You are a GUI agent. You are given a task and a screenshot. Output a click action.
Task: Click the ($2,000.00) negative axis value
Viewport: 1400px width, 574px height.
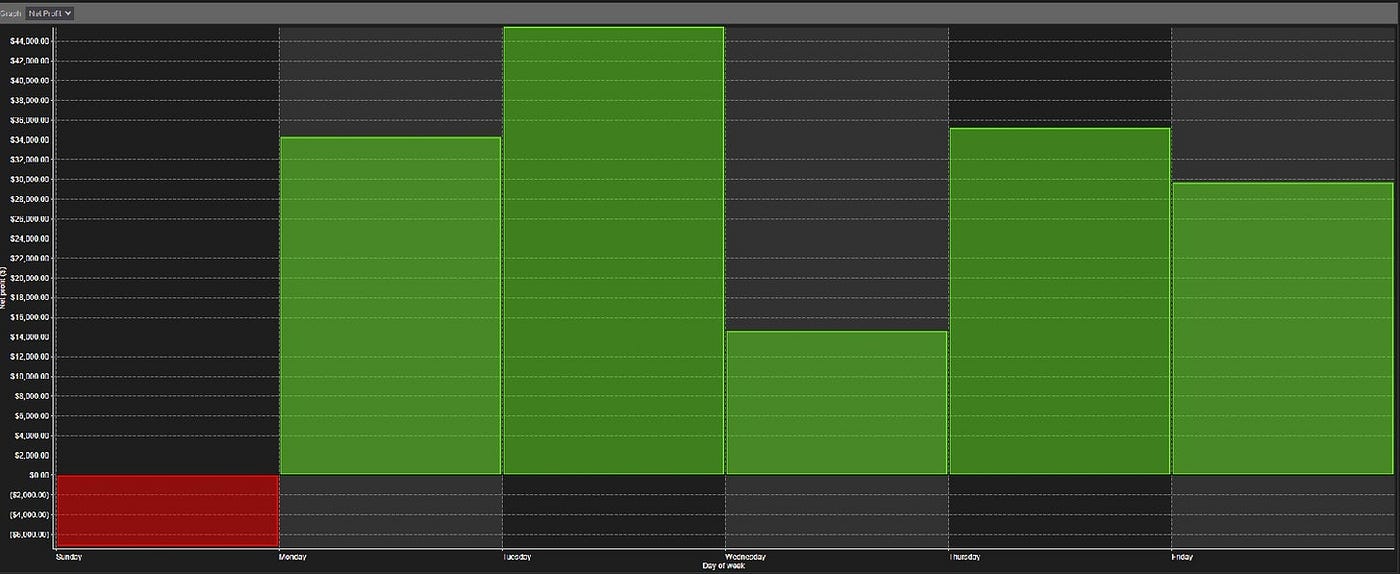[x=31, y=495]
